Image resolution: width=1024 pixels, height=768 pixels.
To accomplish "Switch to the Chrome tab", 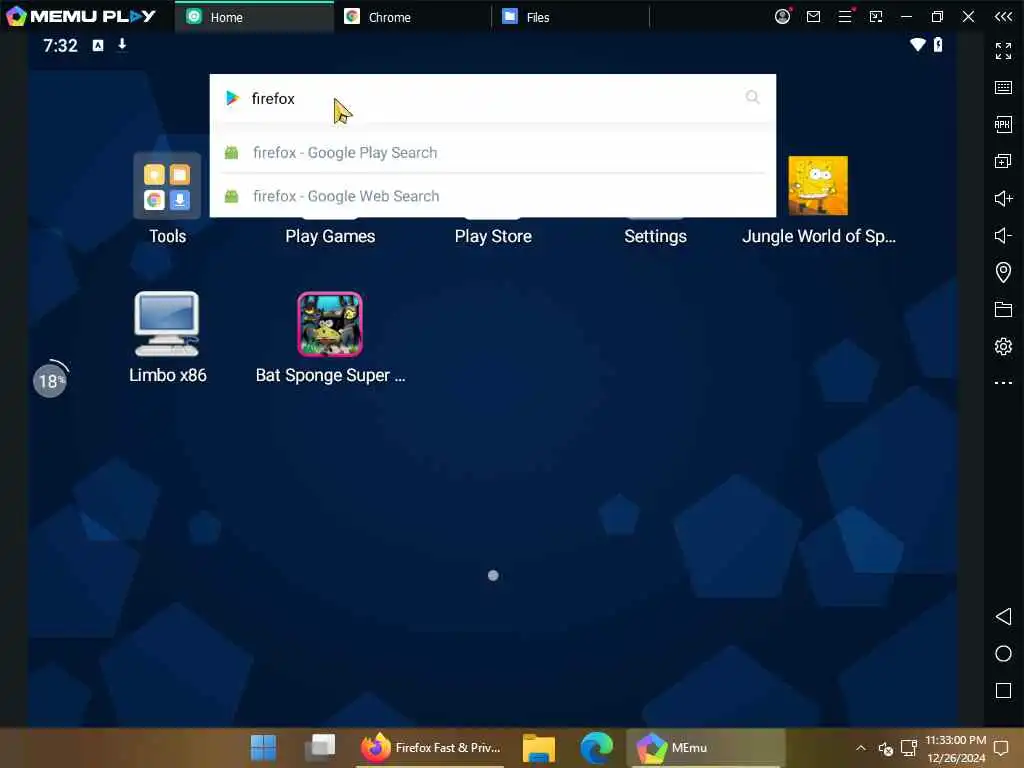I will (413, 17).
